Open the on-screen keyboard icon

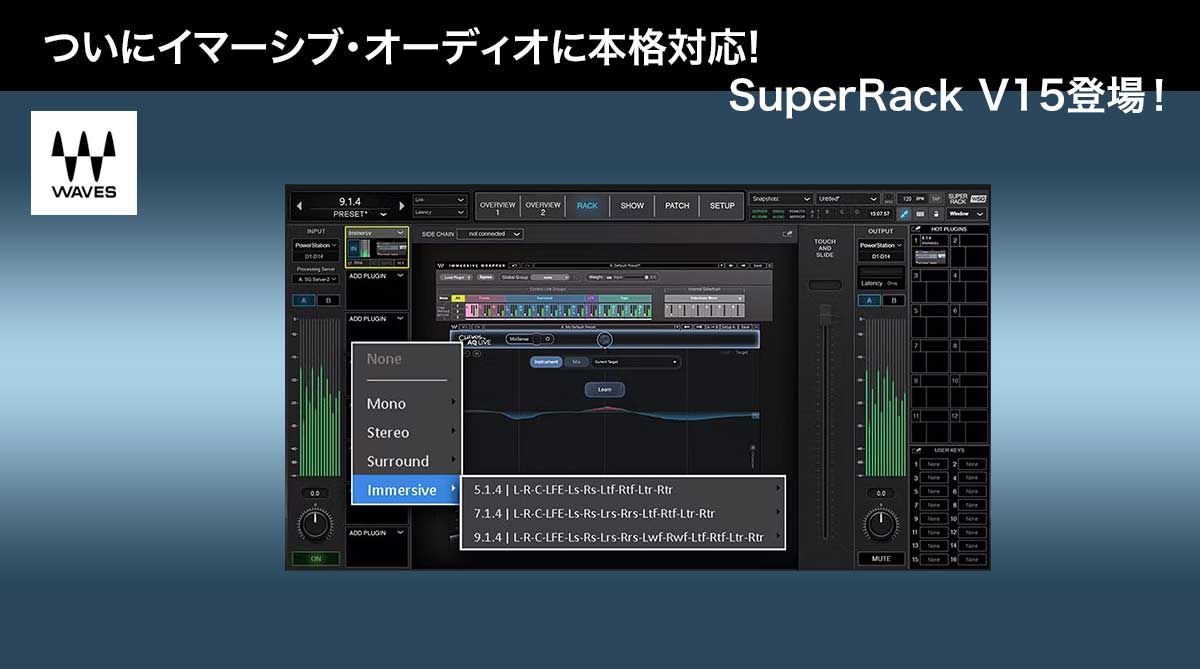(920, 213)
